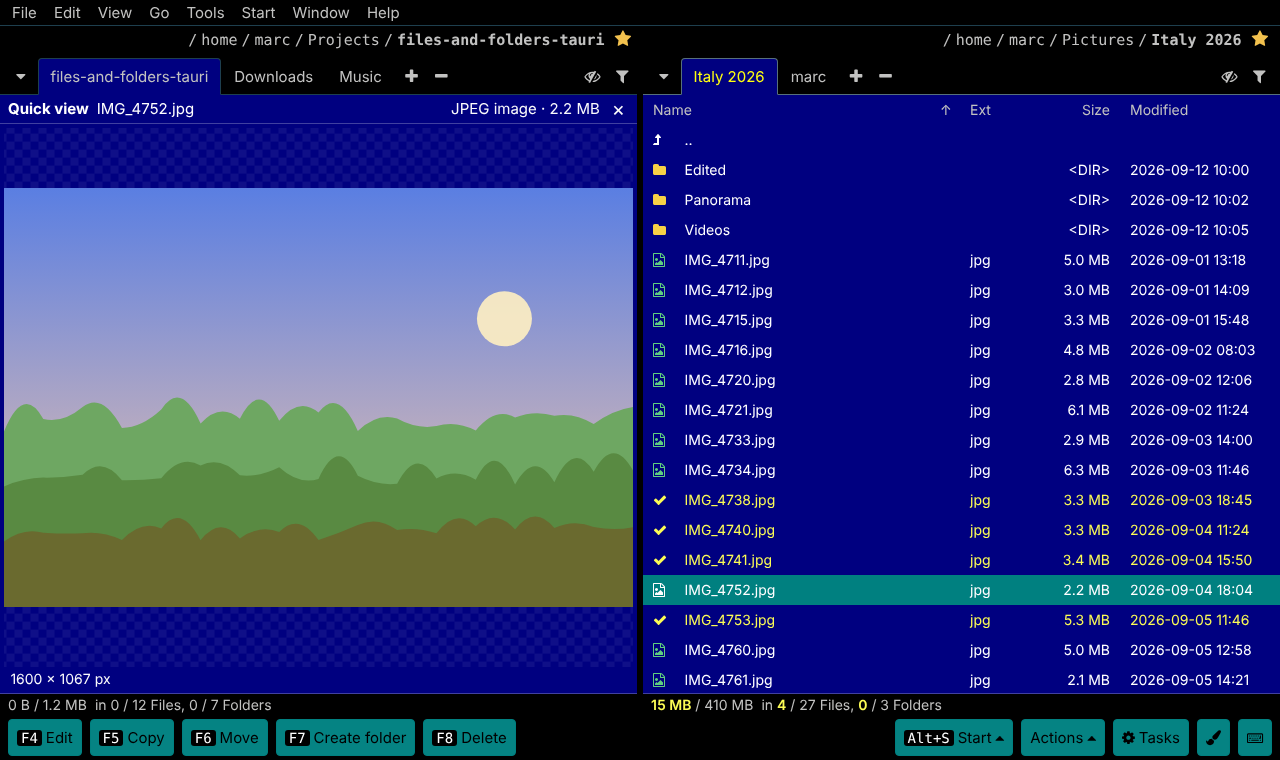Click F8 Delete button

(469, 738)
